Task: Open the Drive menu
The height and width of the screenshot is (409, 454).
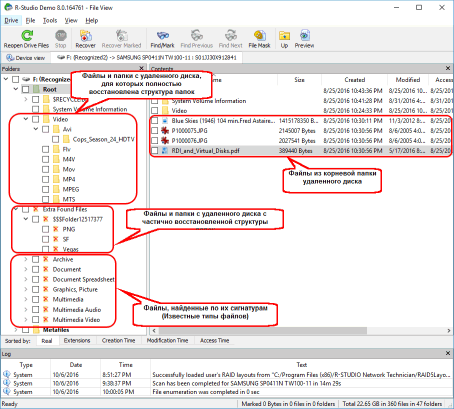Action: (x=11, y=21)
